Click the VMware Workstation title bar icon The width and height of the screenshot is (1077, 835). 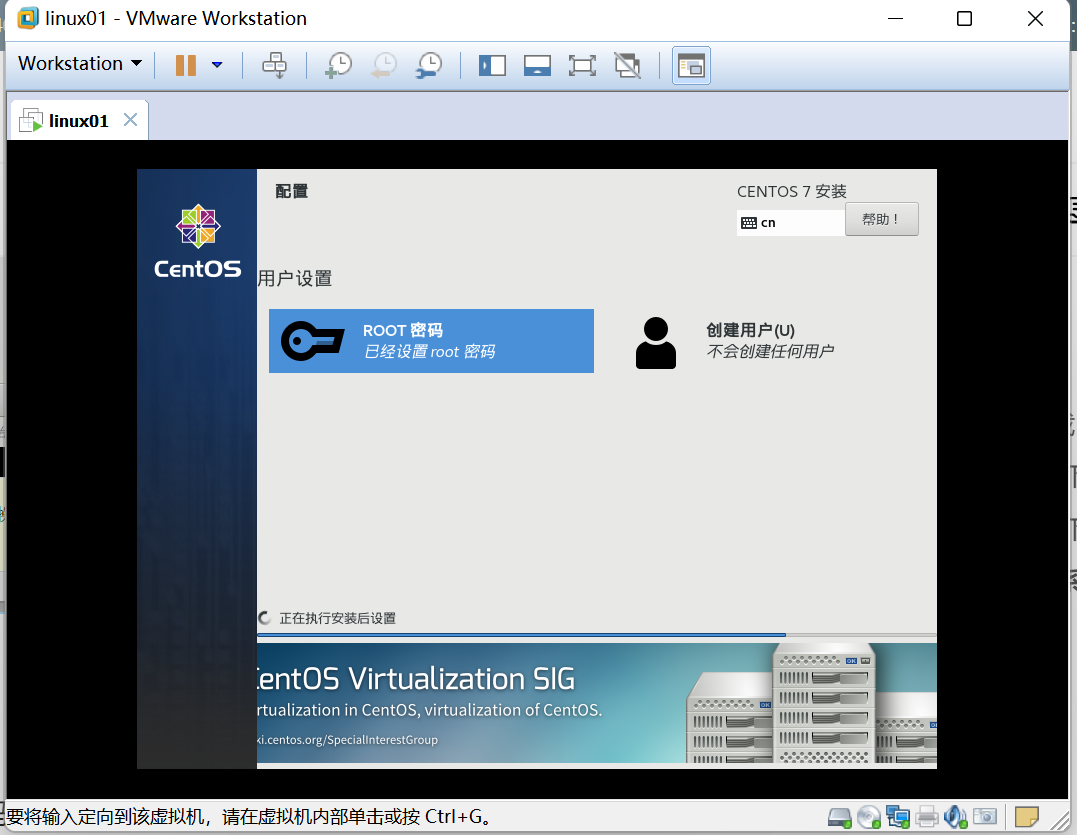point(27,18)
